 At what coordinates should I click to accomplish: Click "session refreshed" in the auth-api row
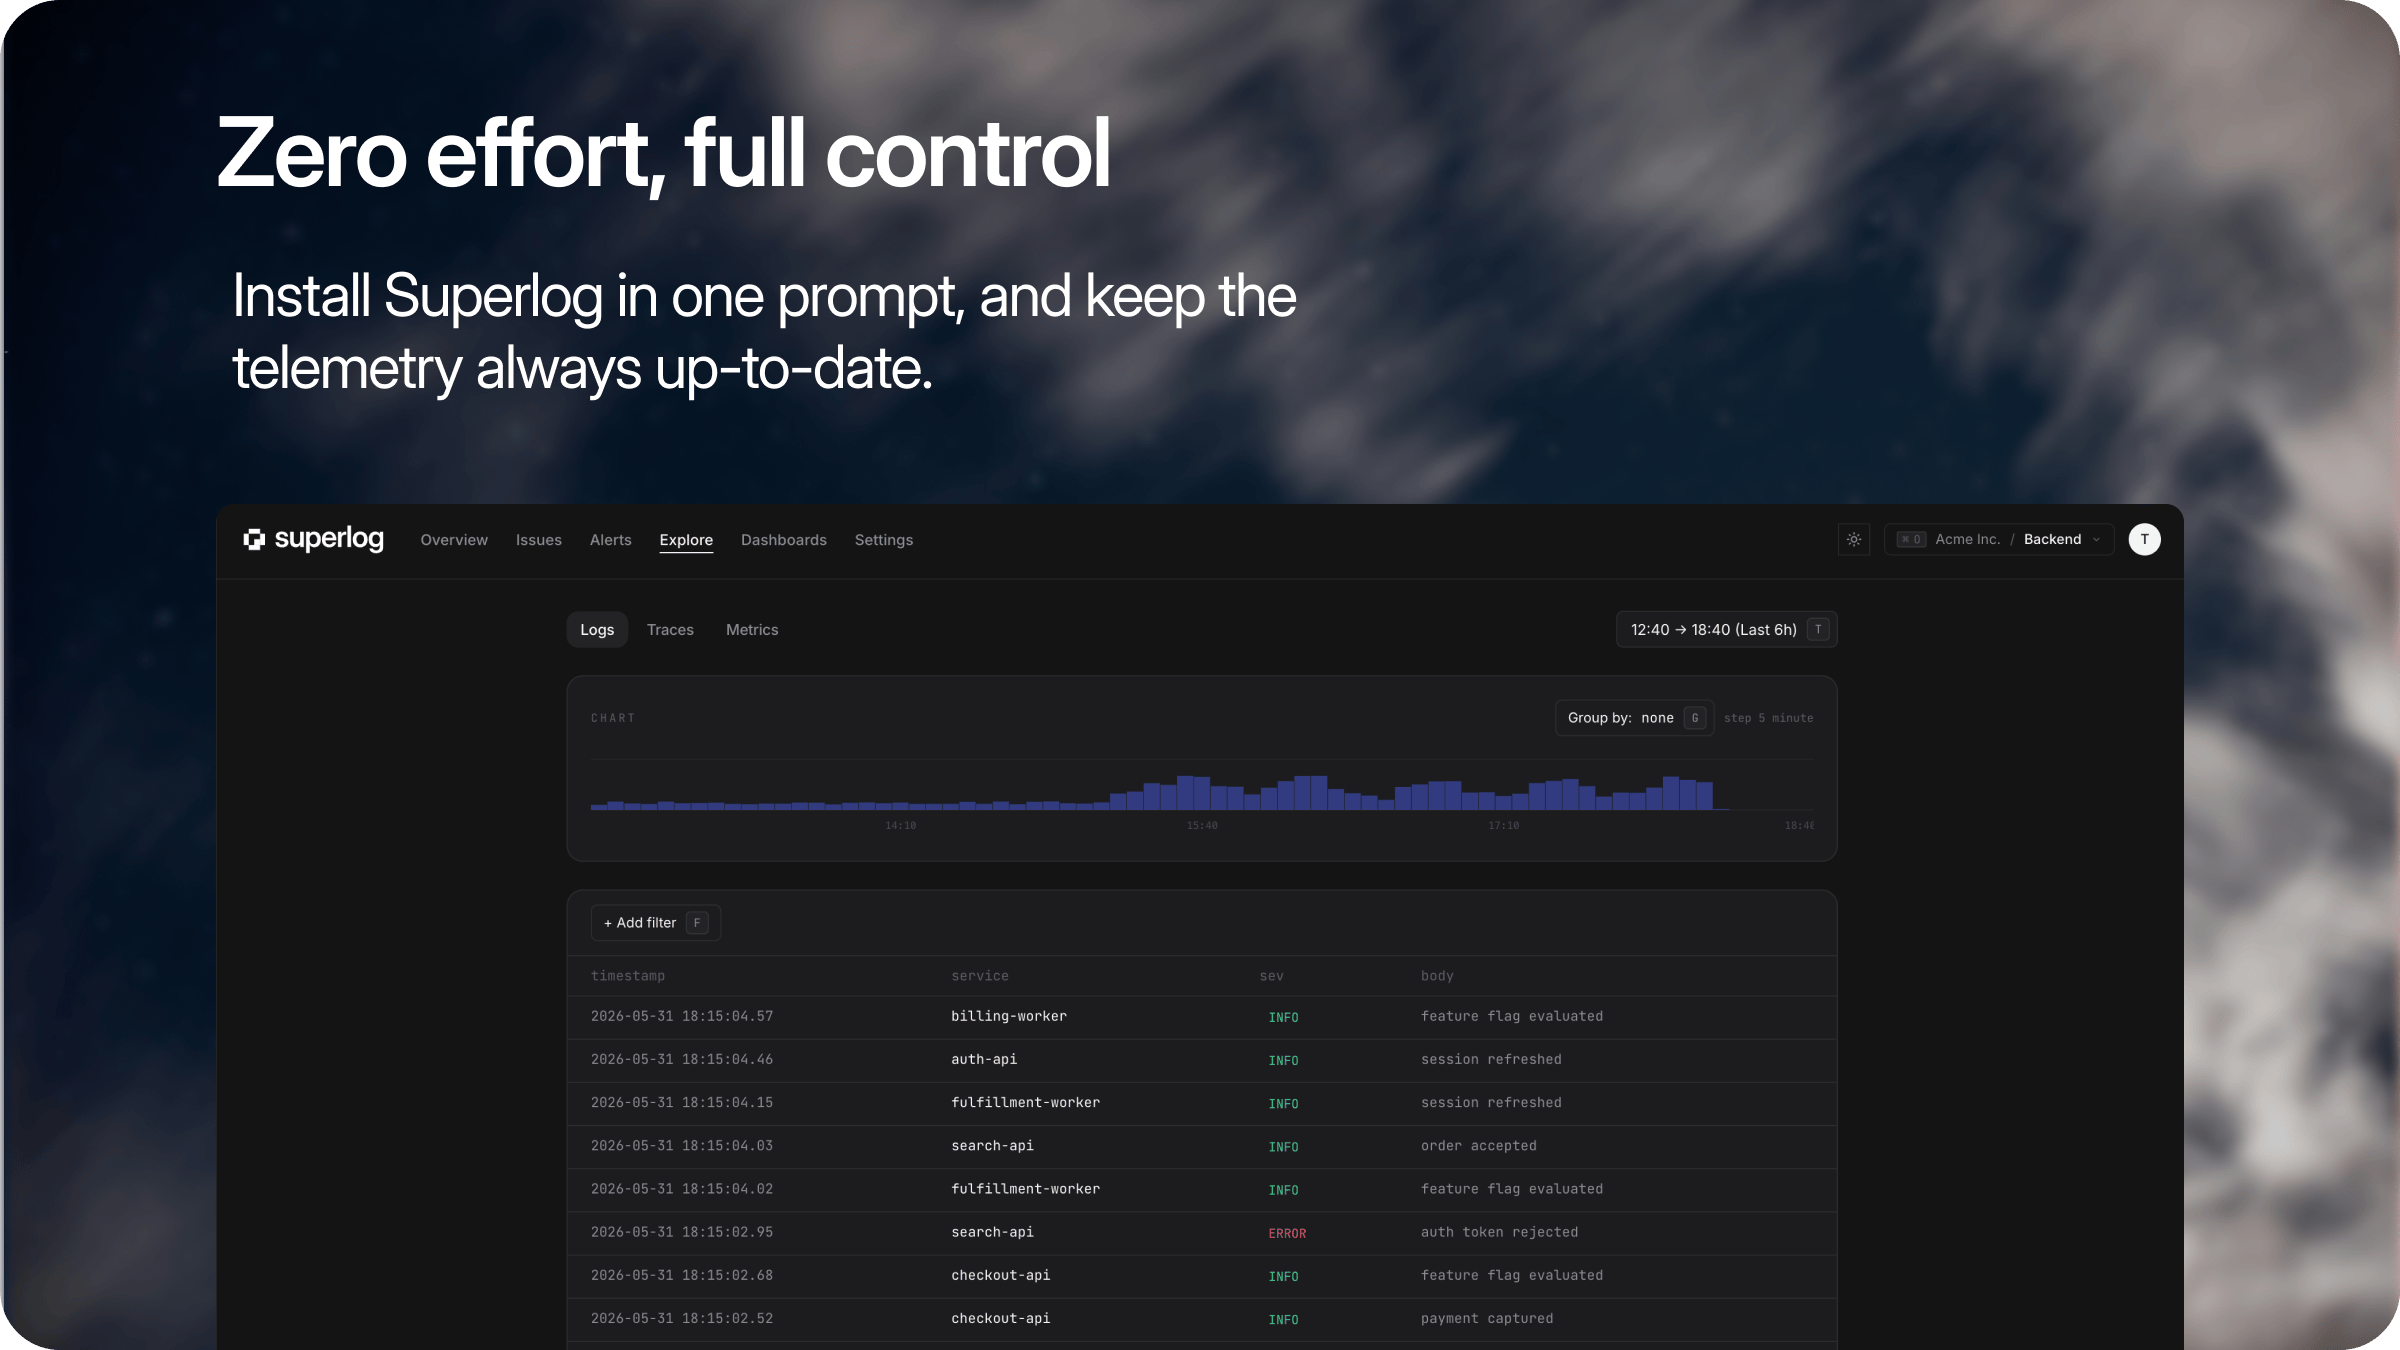point(1491,1059)
